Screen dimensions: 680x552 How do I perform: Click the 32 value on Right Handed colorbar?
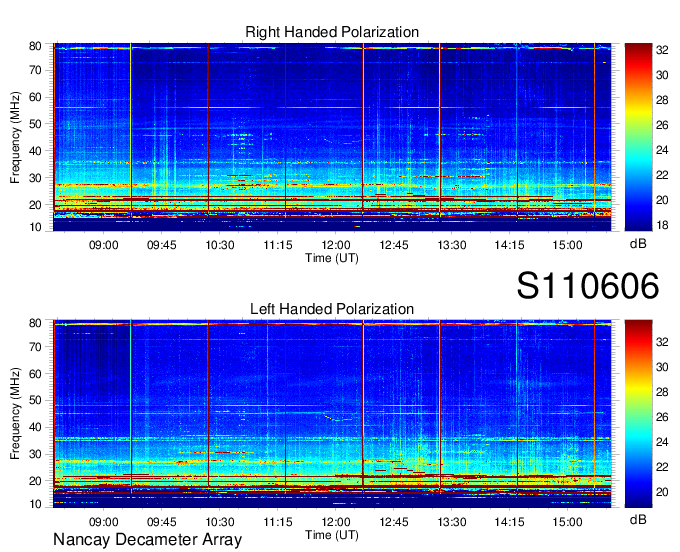pos(662,50)
